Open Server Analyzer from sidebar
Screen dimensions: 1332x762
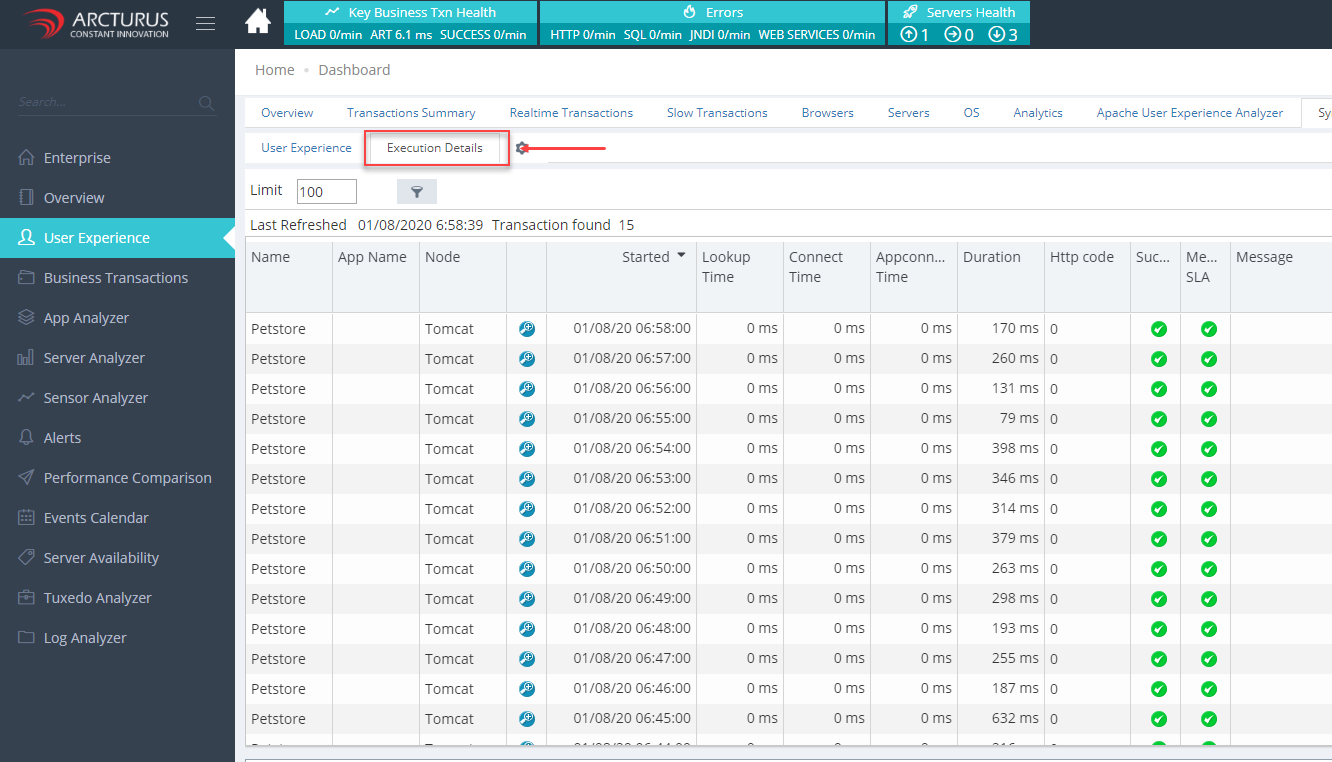(94, 358)
